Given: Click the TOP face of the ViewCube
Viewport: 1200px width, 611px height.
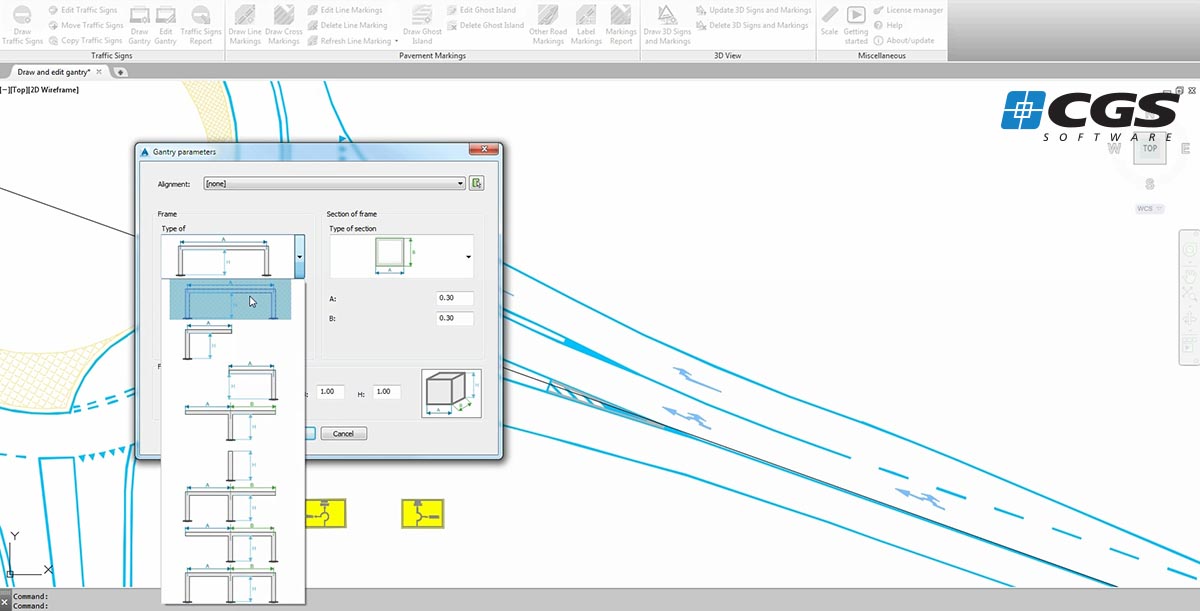Looking at the screenshot, I should pyautogui.click(x=1150, y=148).
